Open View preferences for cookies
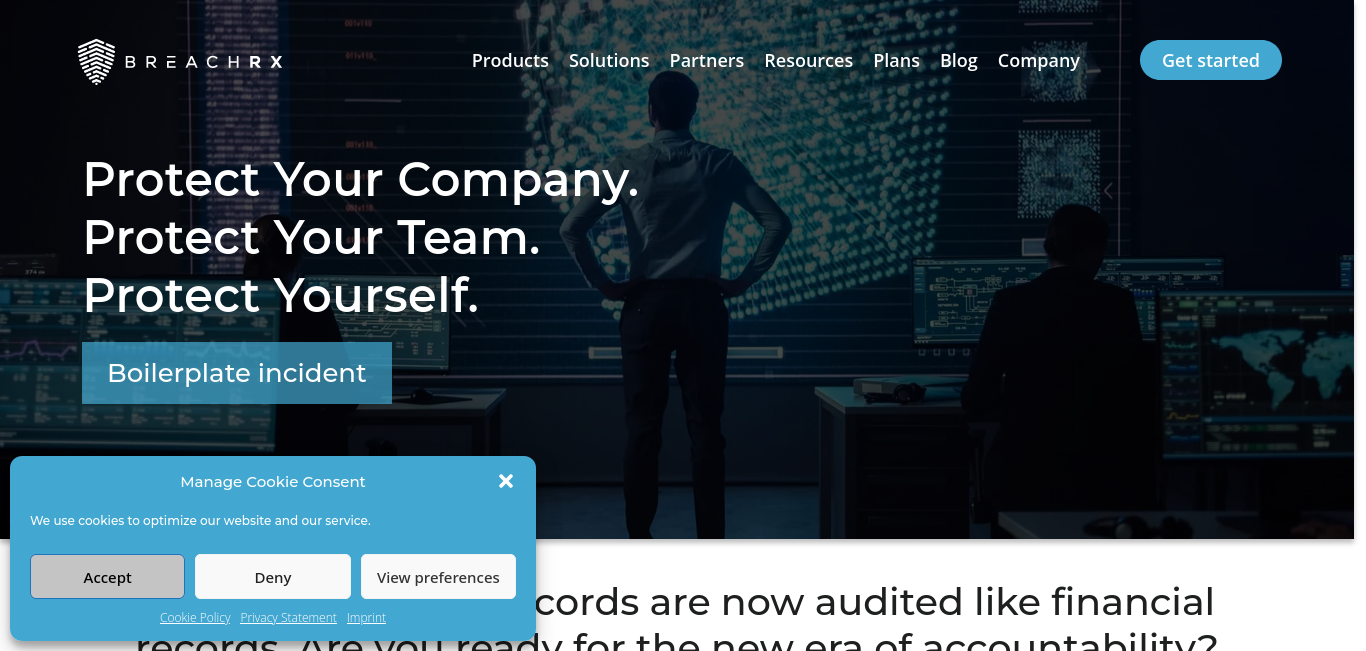 (x=438, y=577)
